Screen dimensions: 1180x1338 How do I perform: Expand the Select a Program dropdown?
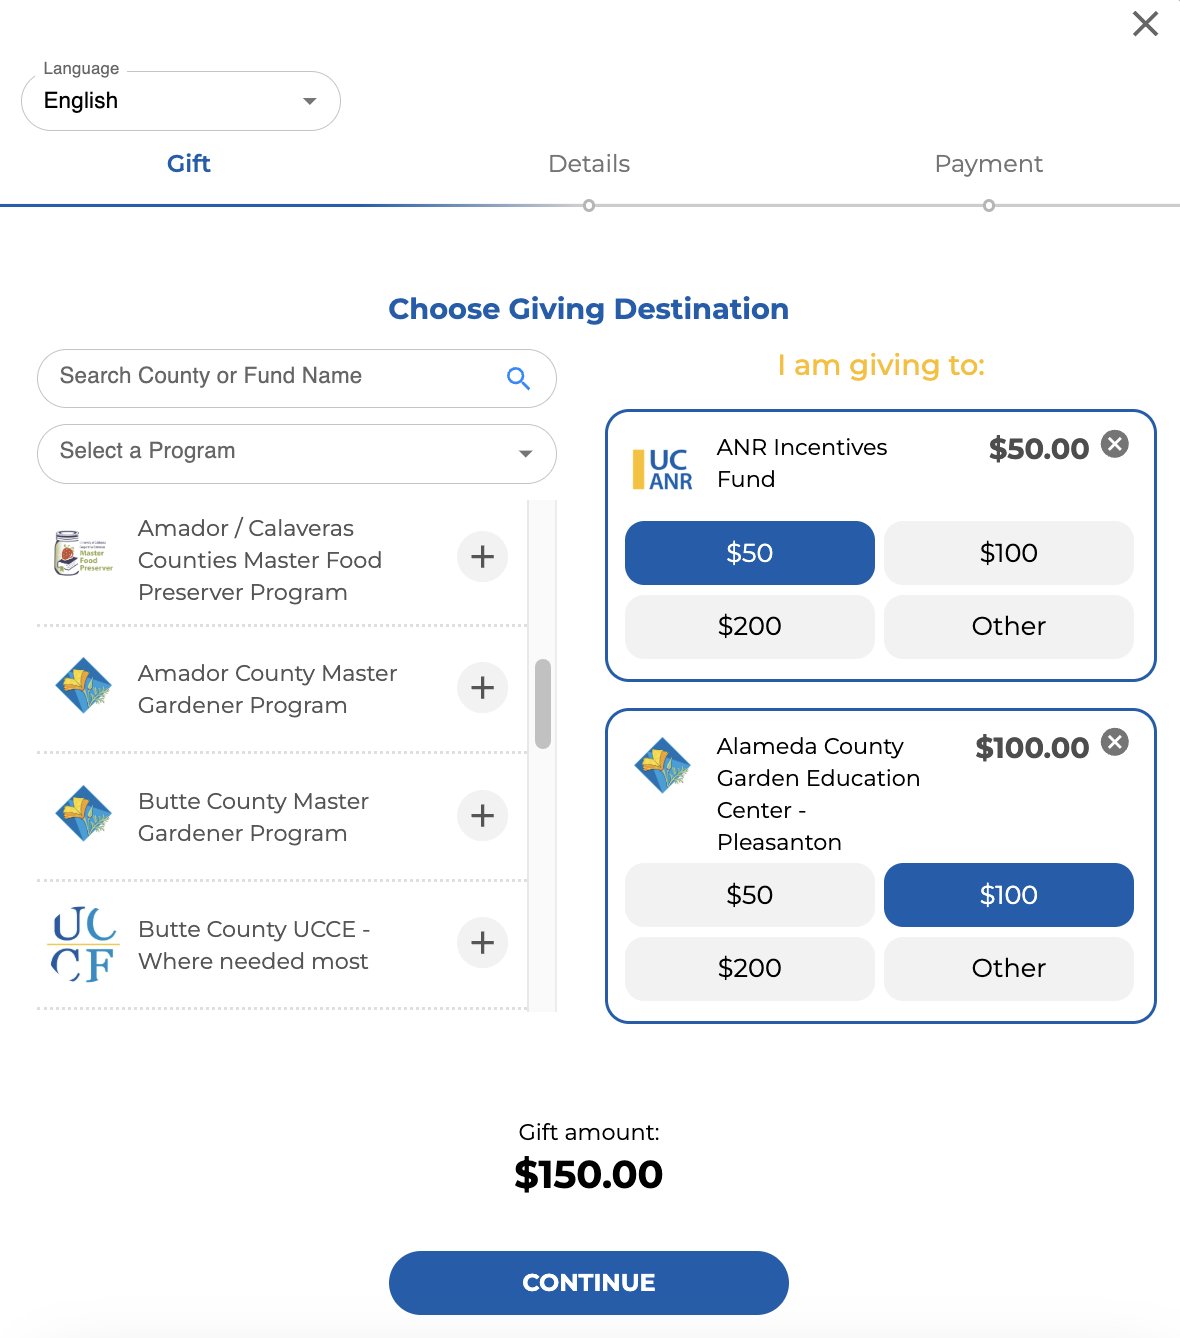297,454
